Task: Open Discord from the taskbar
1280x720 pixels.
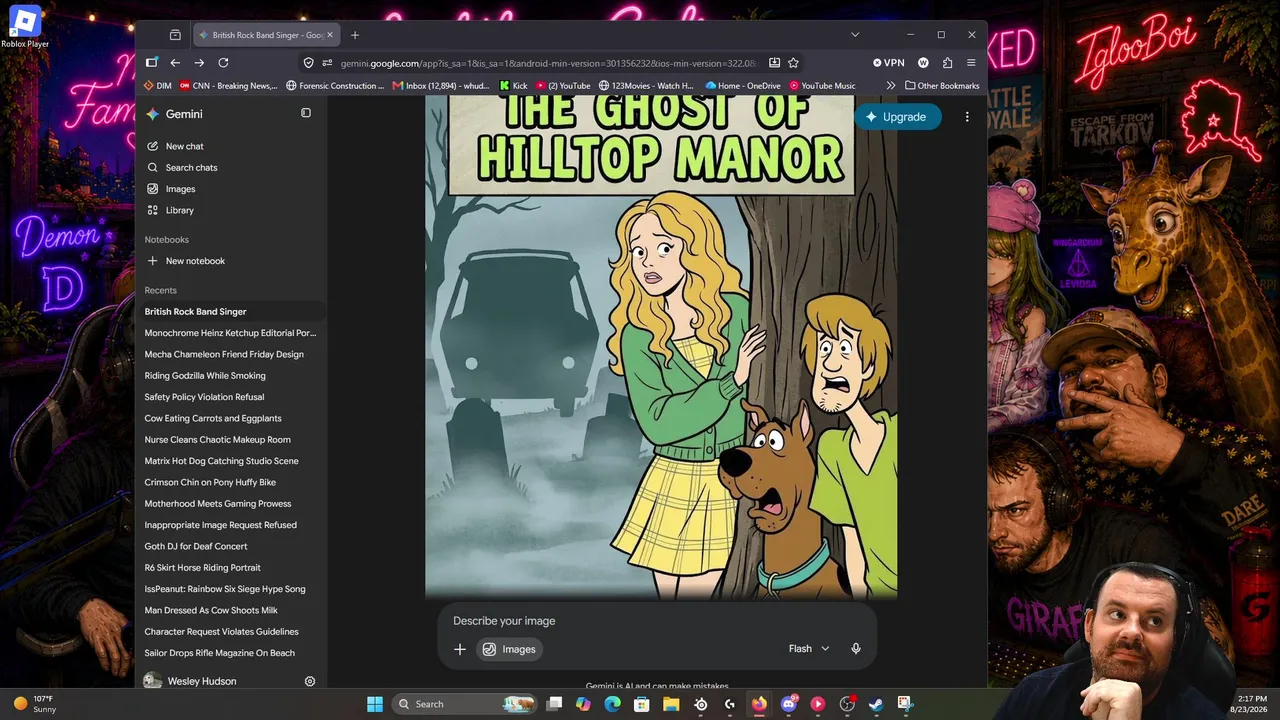Action: (x=789, y=704)
